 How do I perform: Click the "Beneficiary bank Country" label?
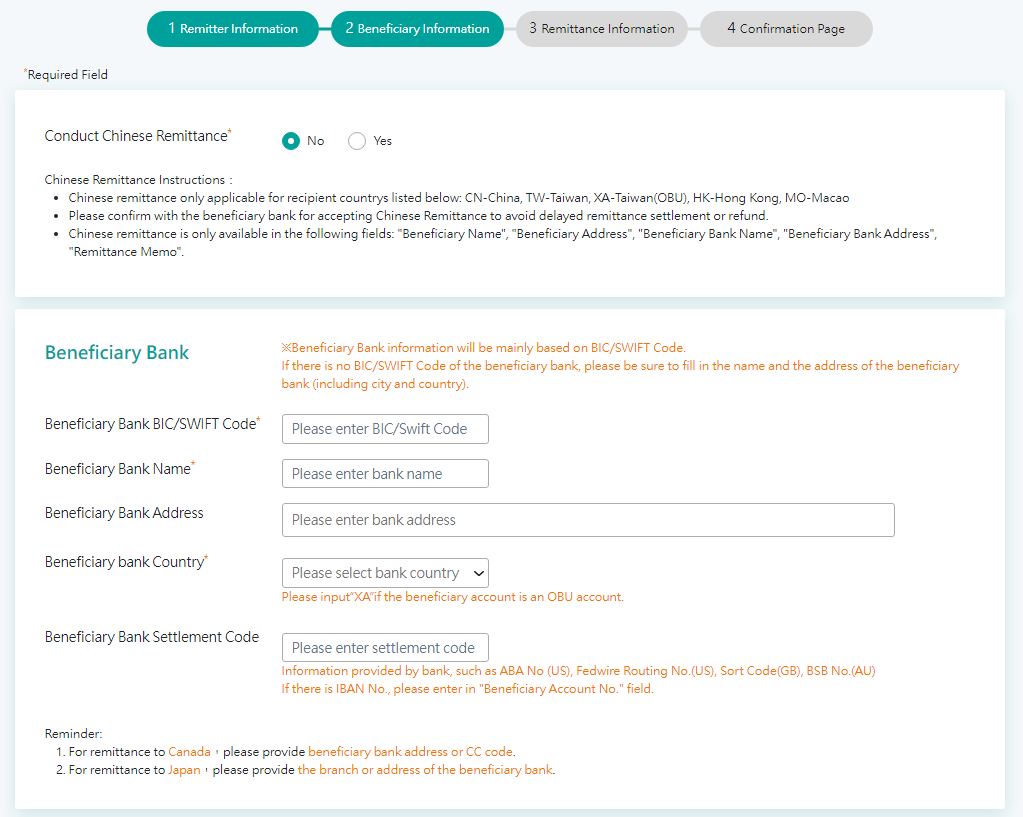click(x=124, y=562)
